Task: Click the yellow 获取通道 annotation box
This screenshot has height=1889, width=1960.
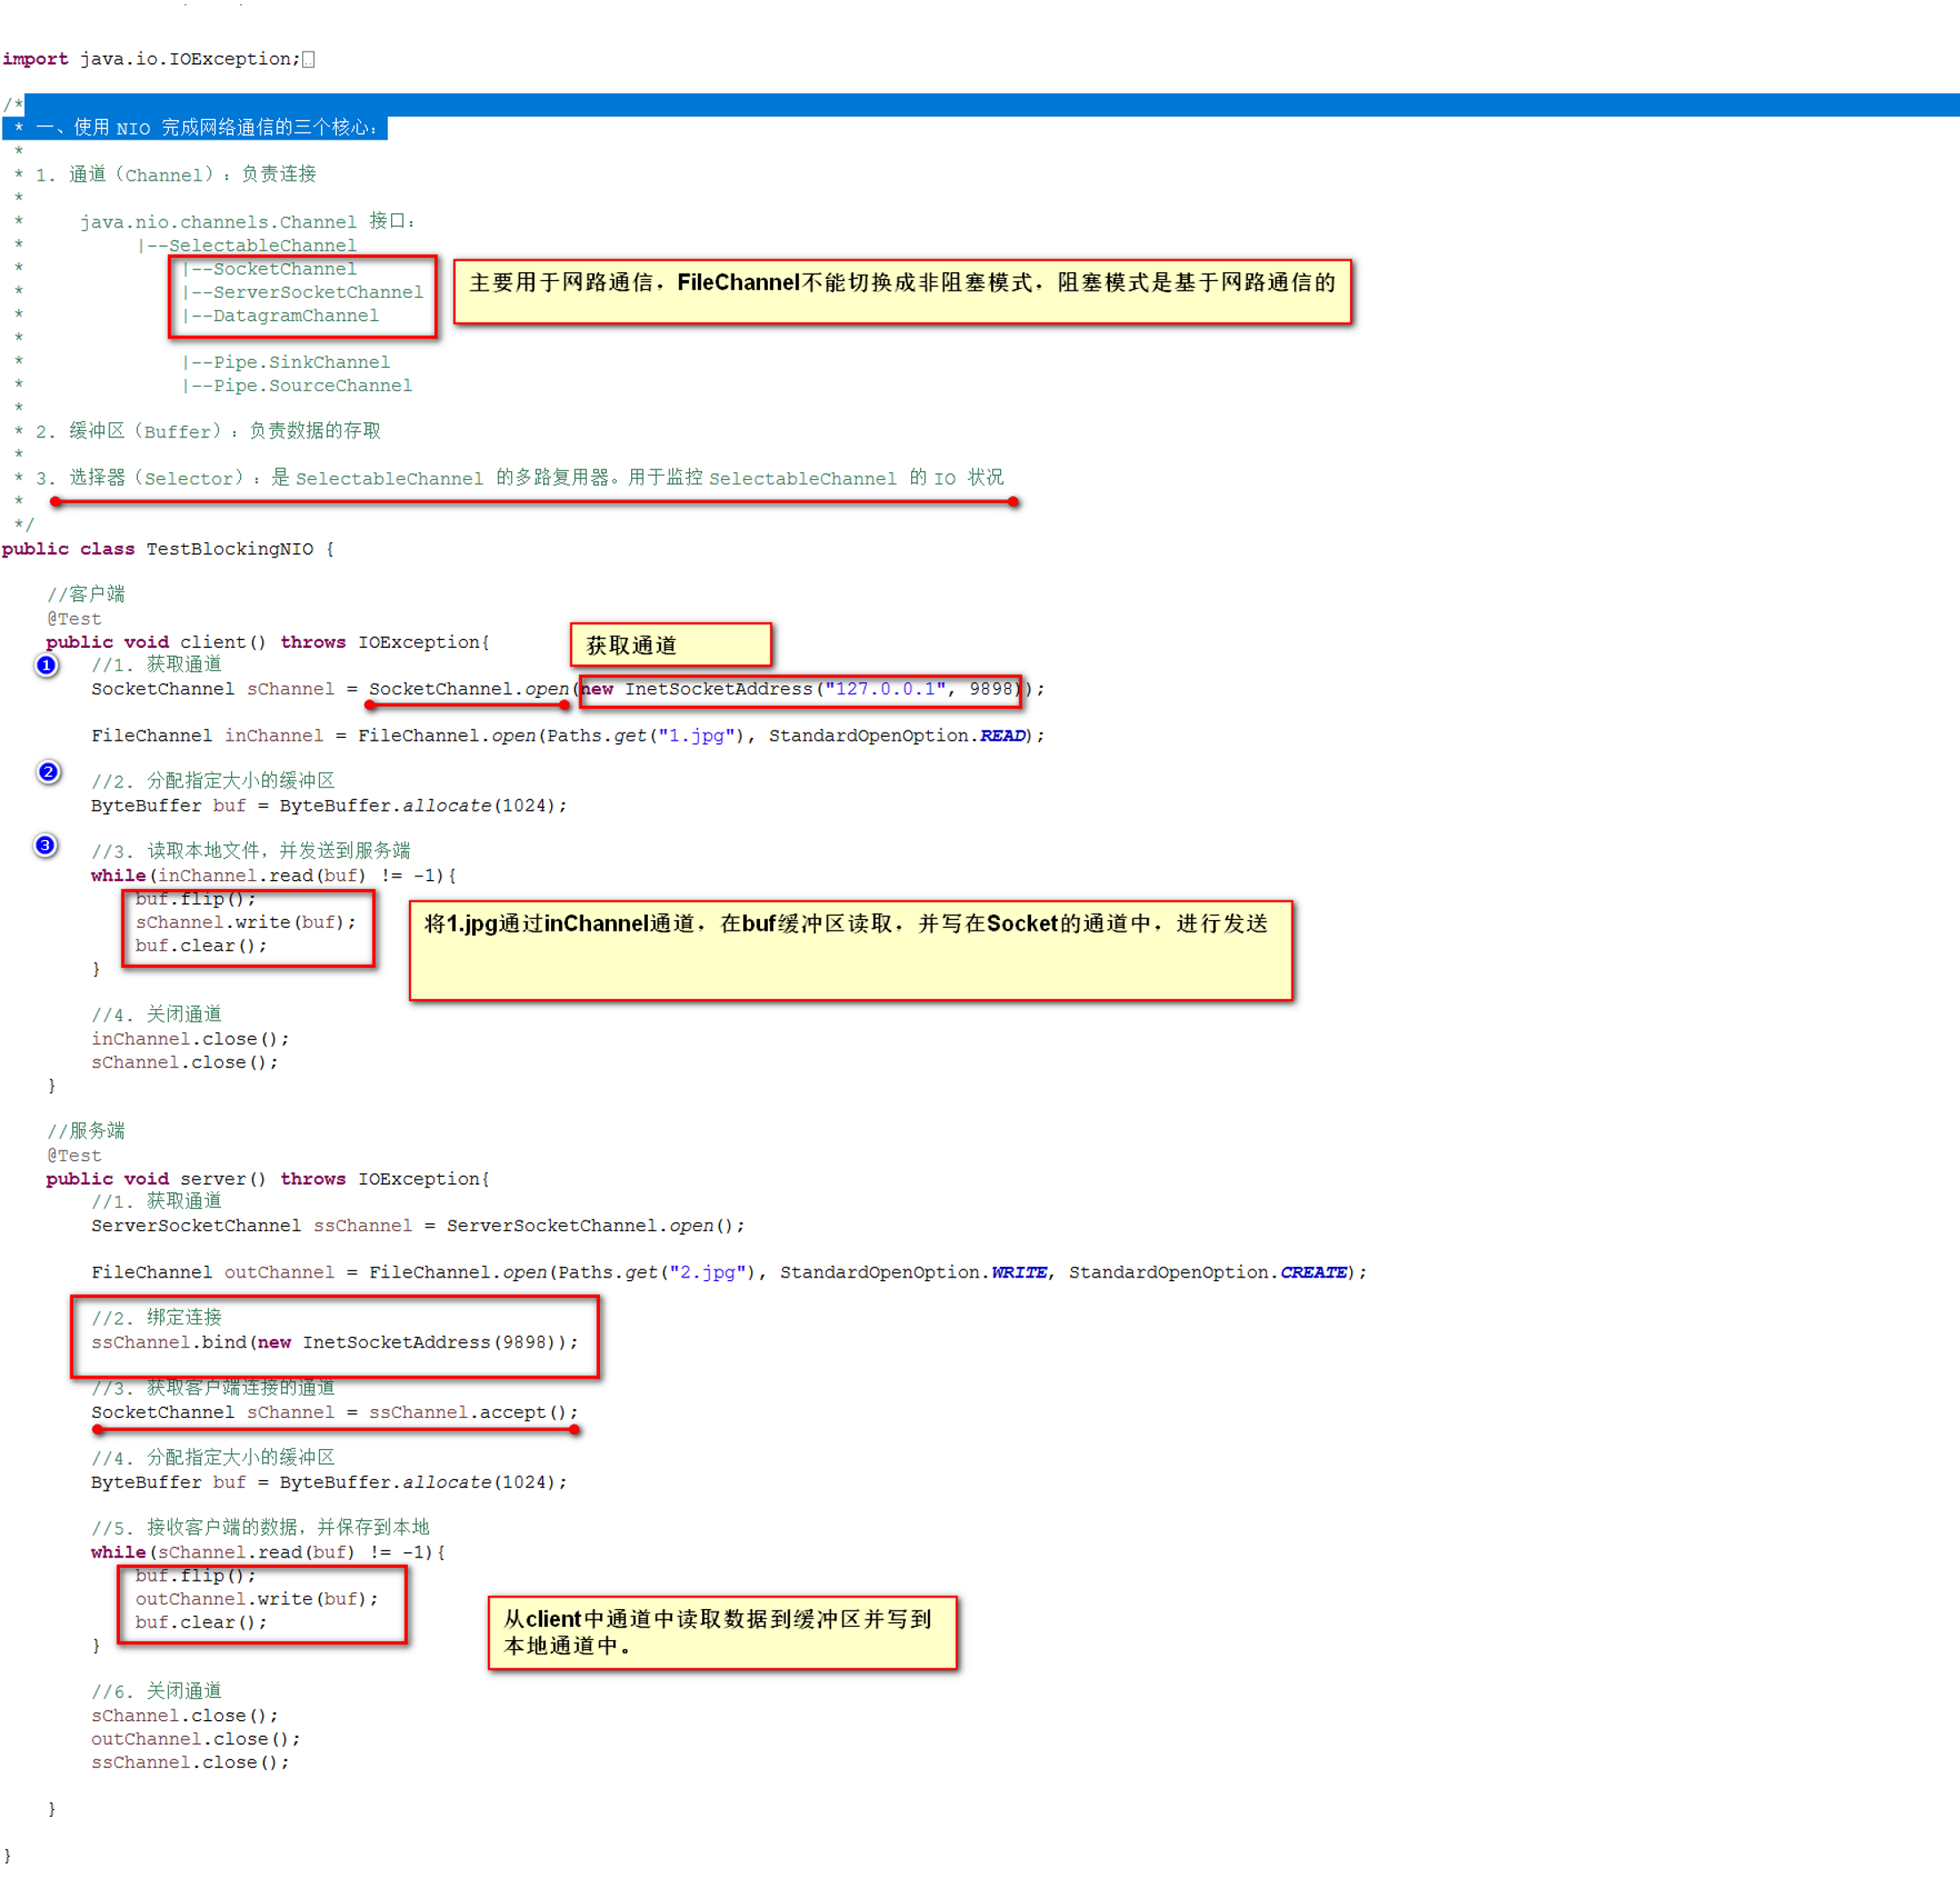Action: [x=670, y=645]
